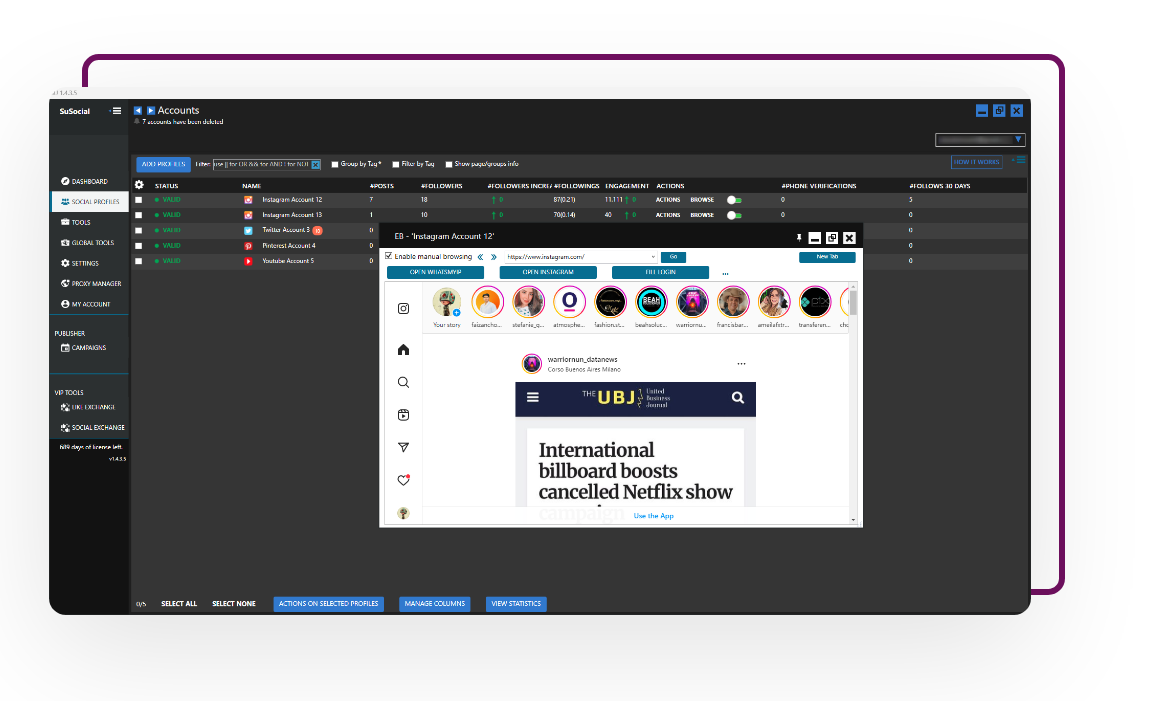
Task: Open the Like Exchange VIP tool
Action: (90, 407)
